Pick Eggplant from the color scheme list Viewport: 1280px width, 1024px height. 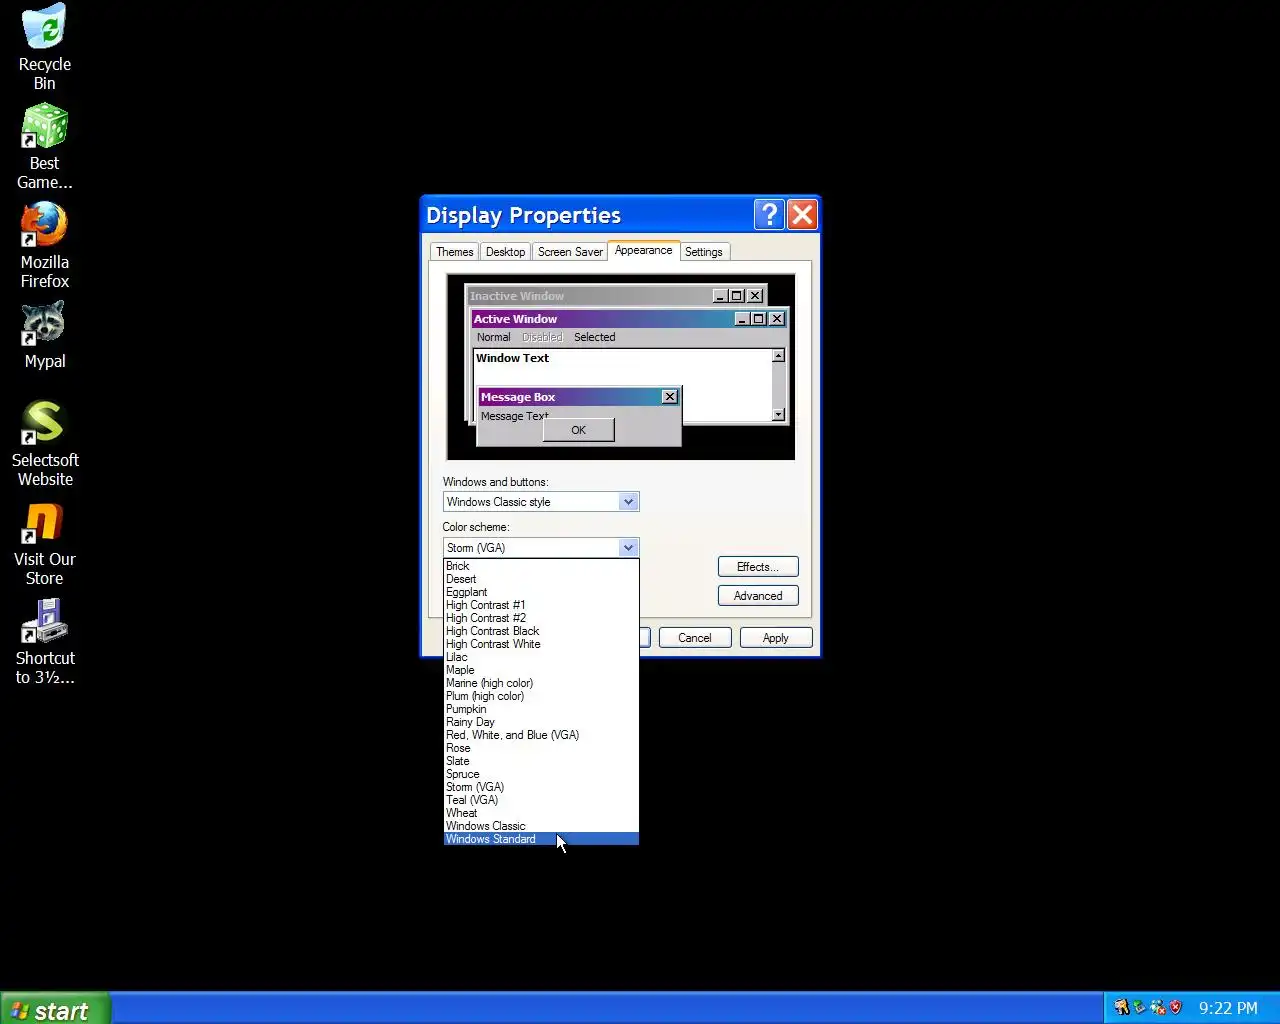pos(541,592)
